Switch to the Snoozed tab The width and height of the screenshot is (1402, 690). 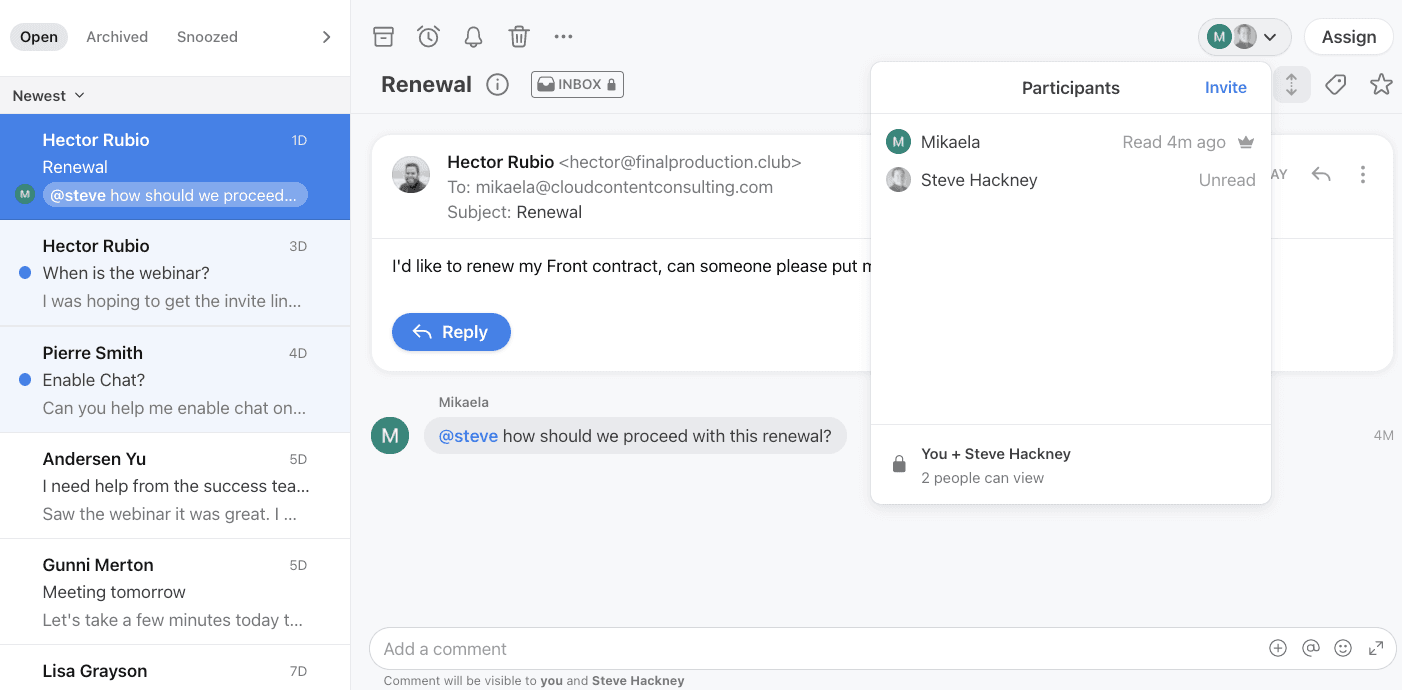pos(207,37)
